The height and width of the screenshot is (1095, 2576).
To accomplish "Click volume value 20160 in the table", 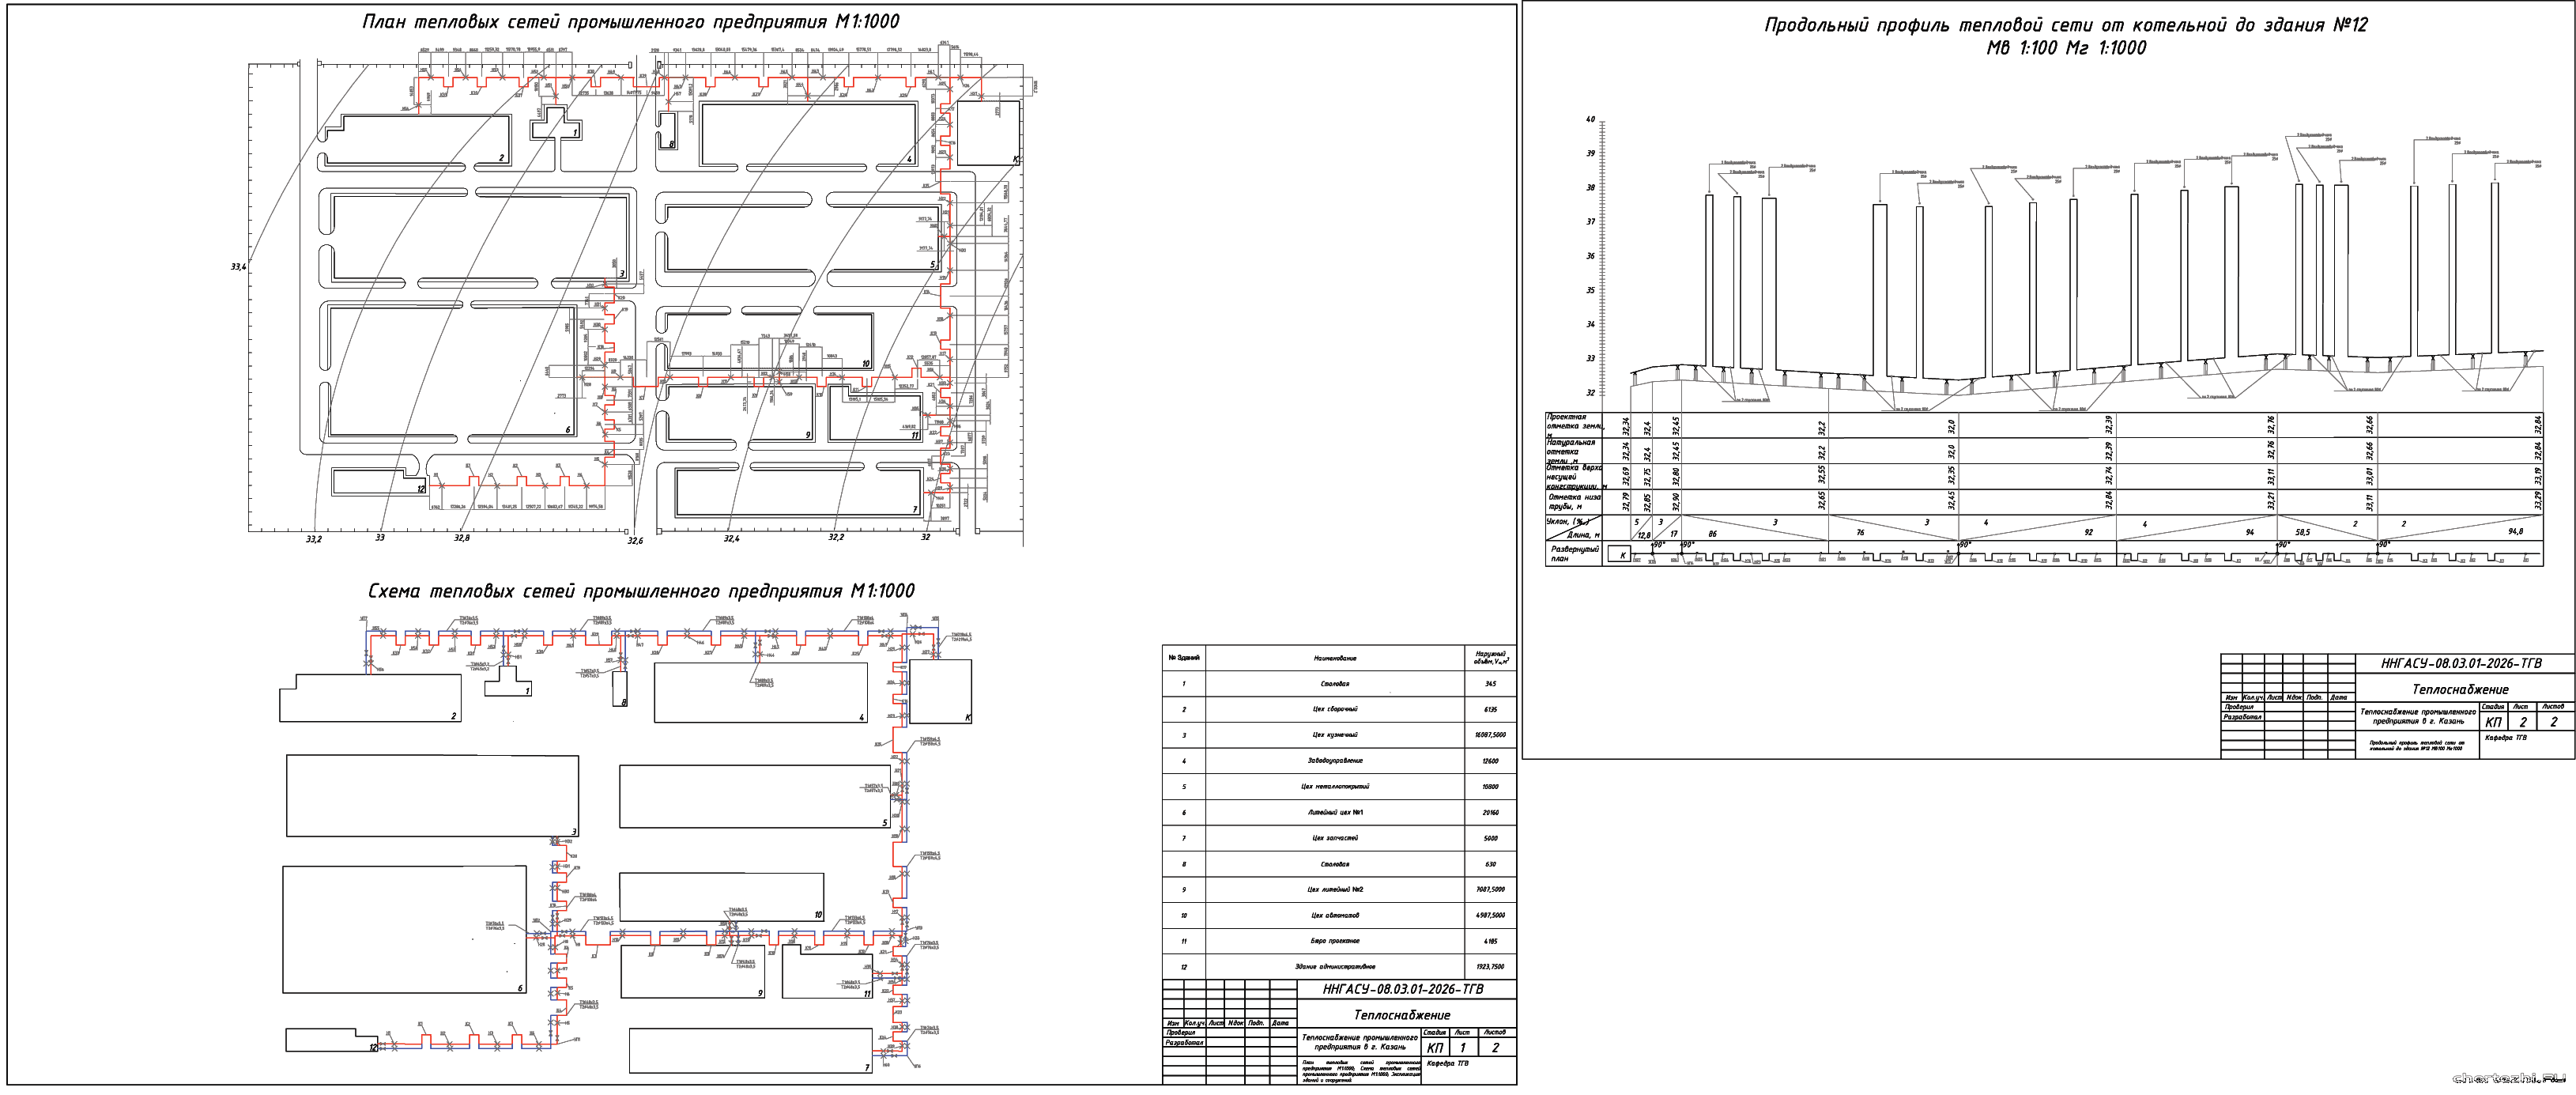I will tap(1490, 813).
